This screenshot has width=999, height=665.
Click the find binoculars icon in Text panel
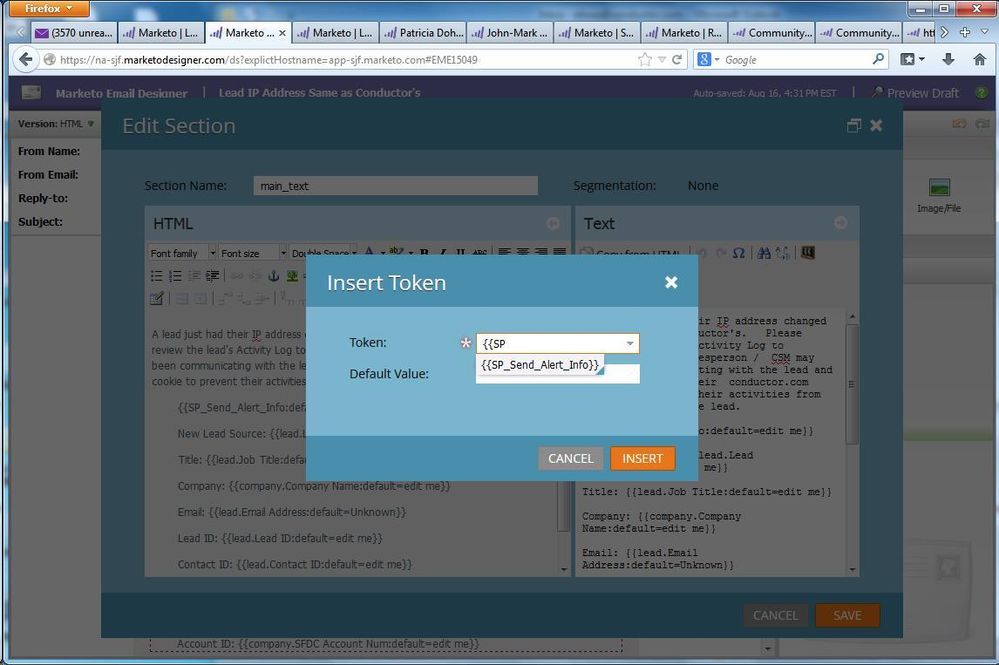[x=764, y=253]
